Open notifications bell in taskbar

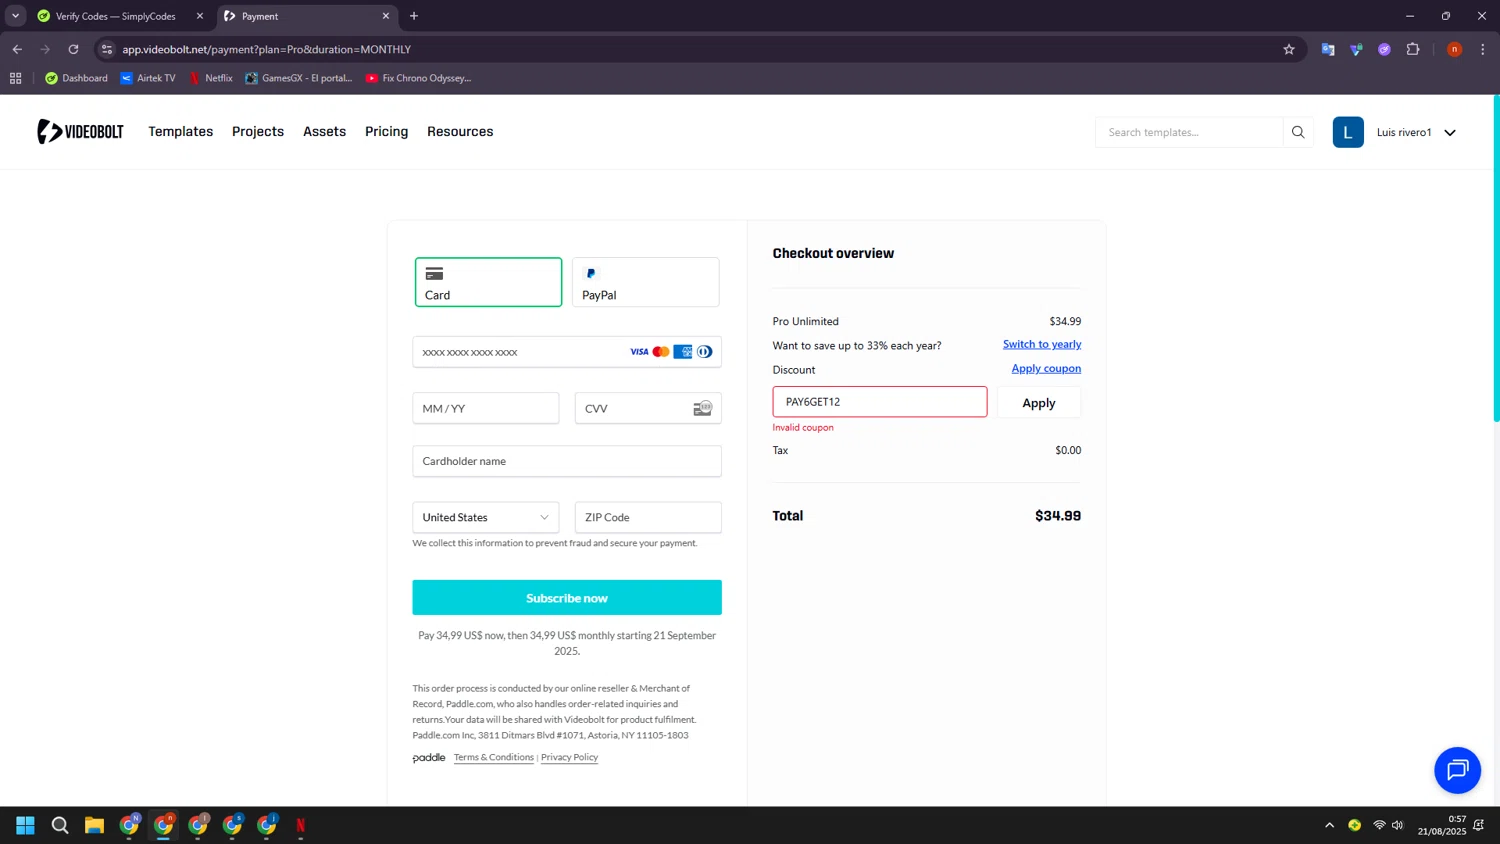point(1478,825)
